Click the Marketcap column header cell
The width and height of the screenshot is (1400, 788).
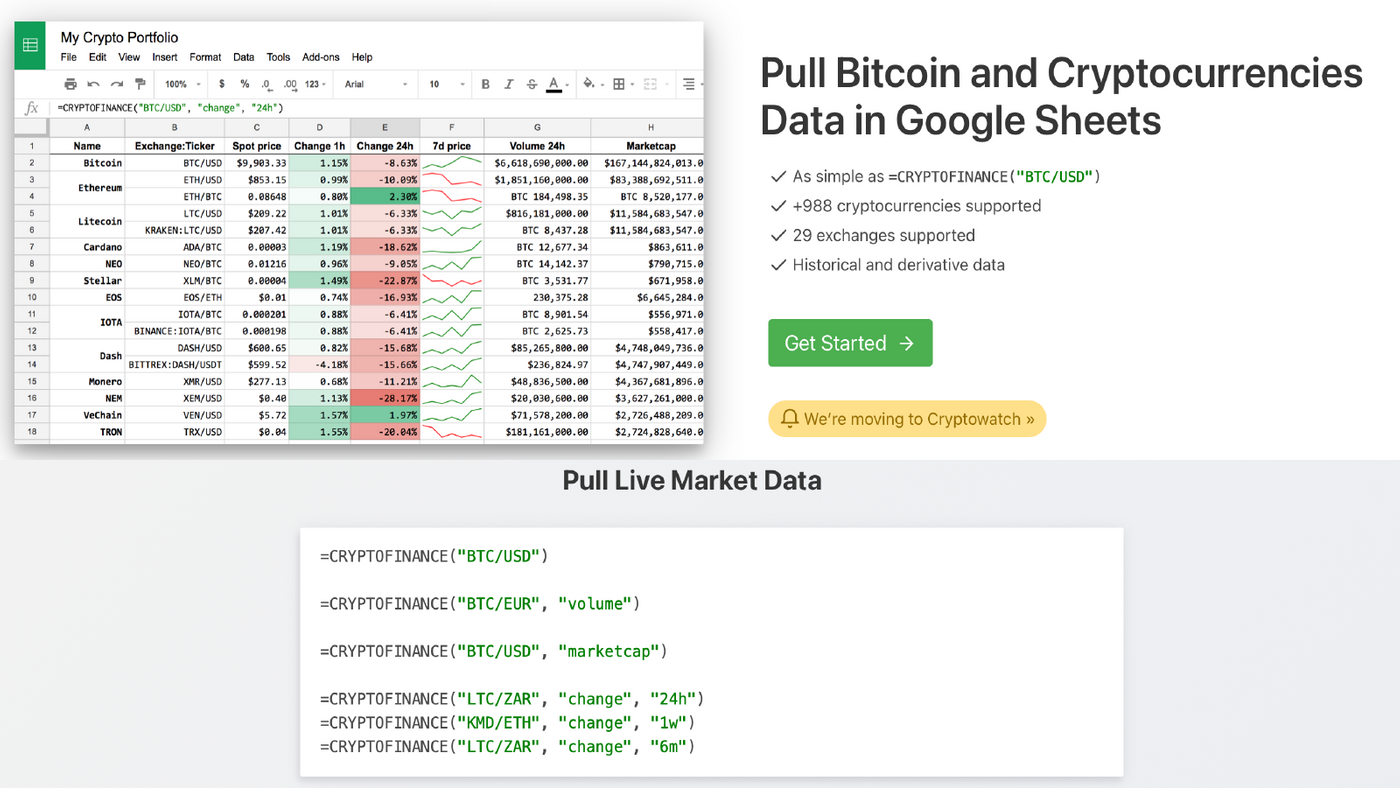[647, 146]
